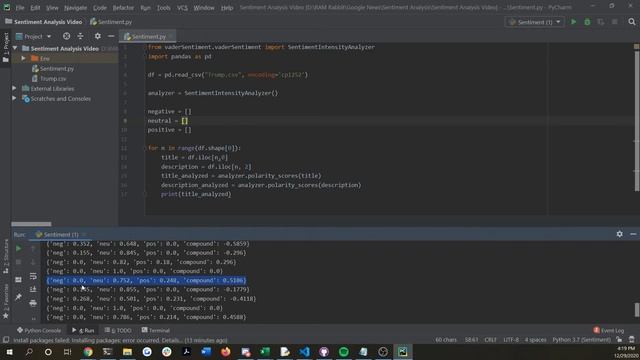Toggle tool window bars icon at status bar left
The image size is (640, 360).
pos(6,340)
